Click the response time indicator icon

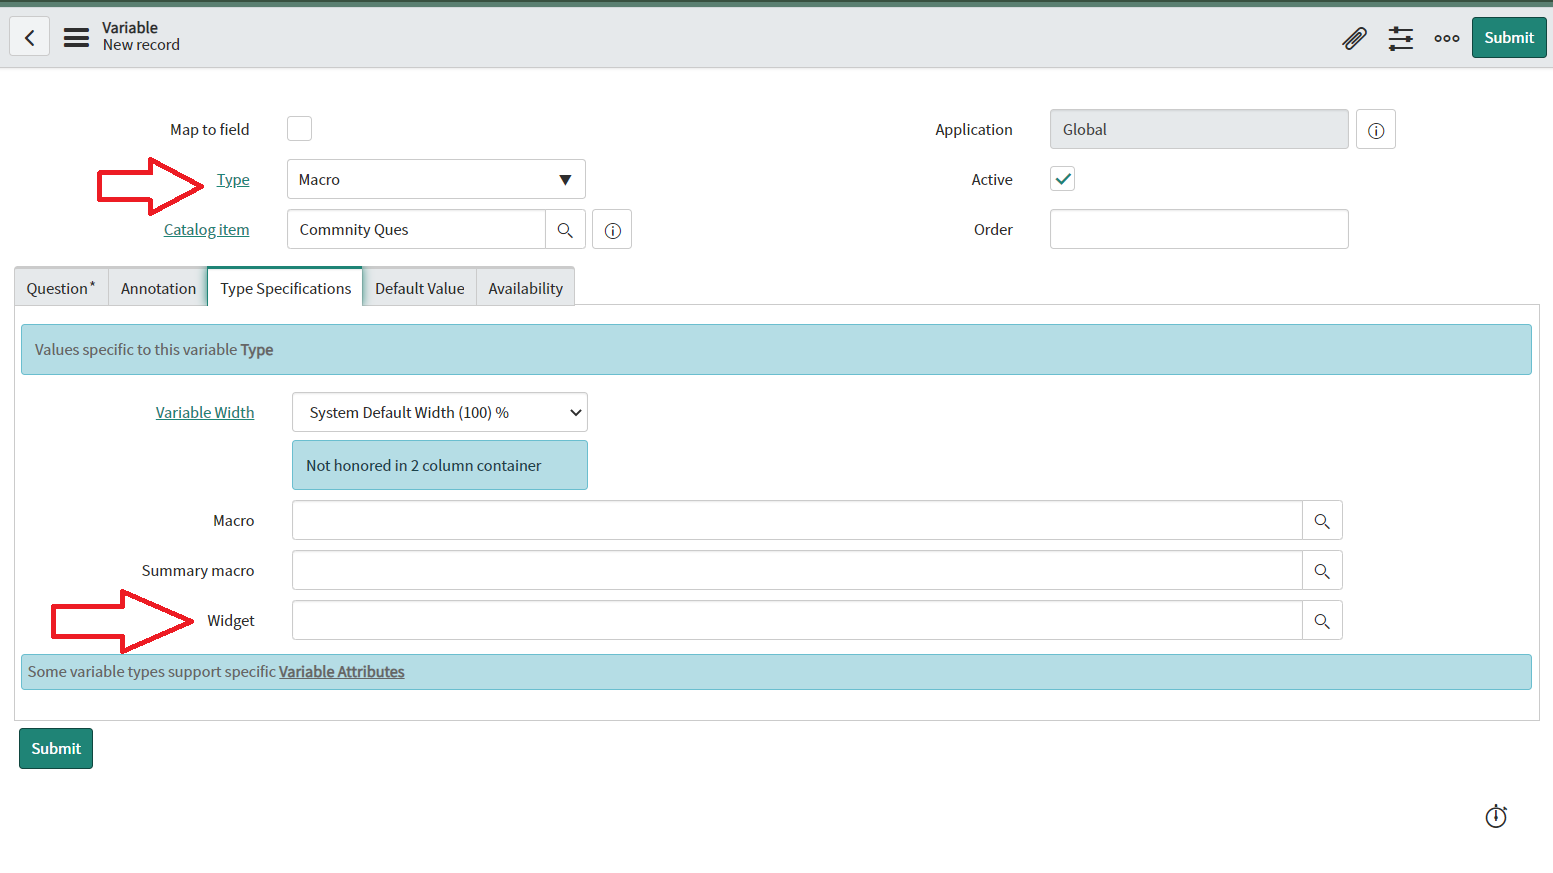coord(1496,816)
